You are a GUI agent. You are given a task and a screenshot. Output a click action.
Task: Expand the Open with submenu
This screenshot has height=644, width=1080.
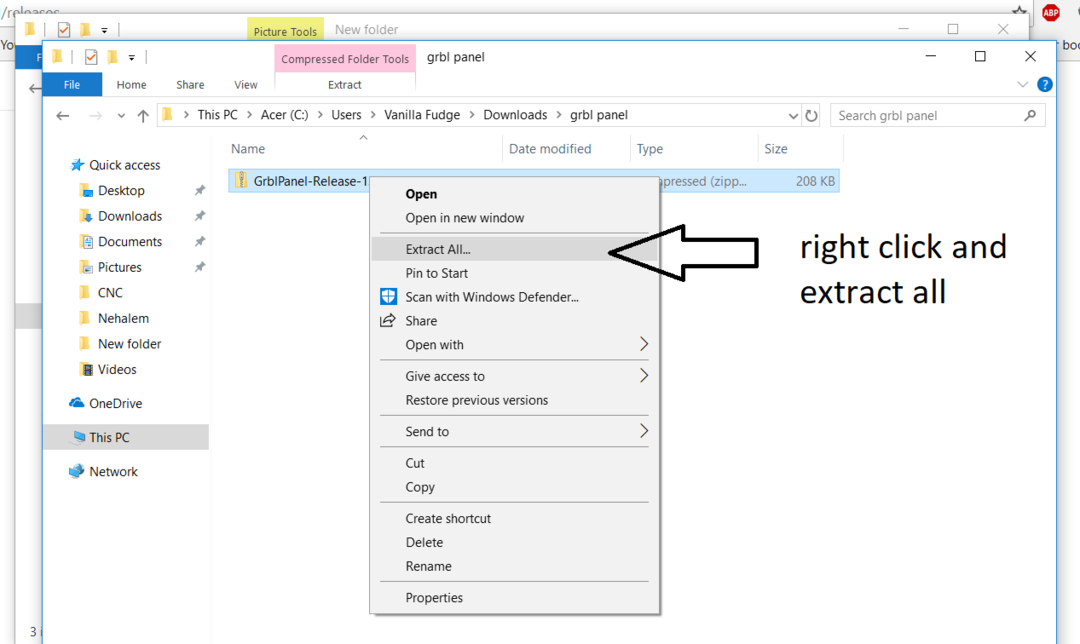643,345
